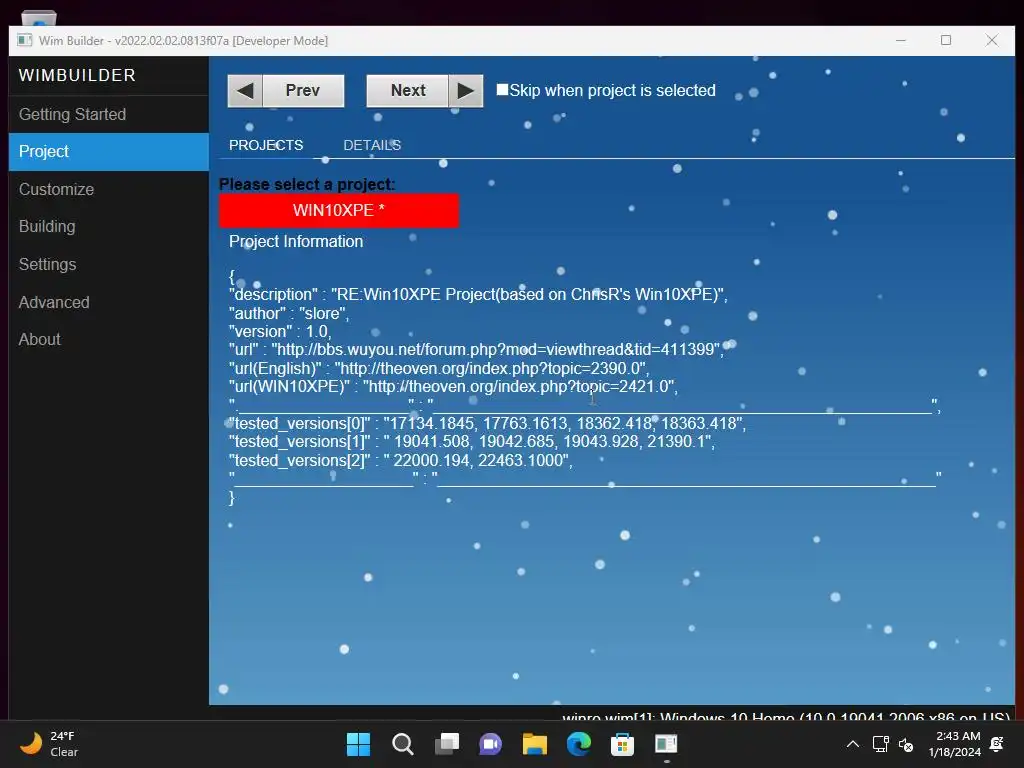This screenshot has width=1024, height=768.
Task: Maximize the Wim Builder window
Action: (946, 40)
